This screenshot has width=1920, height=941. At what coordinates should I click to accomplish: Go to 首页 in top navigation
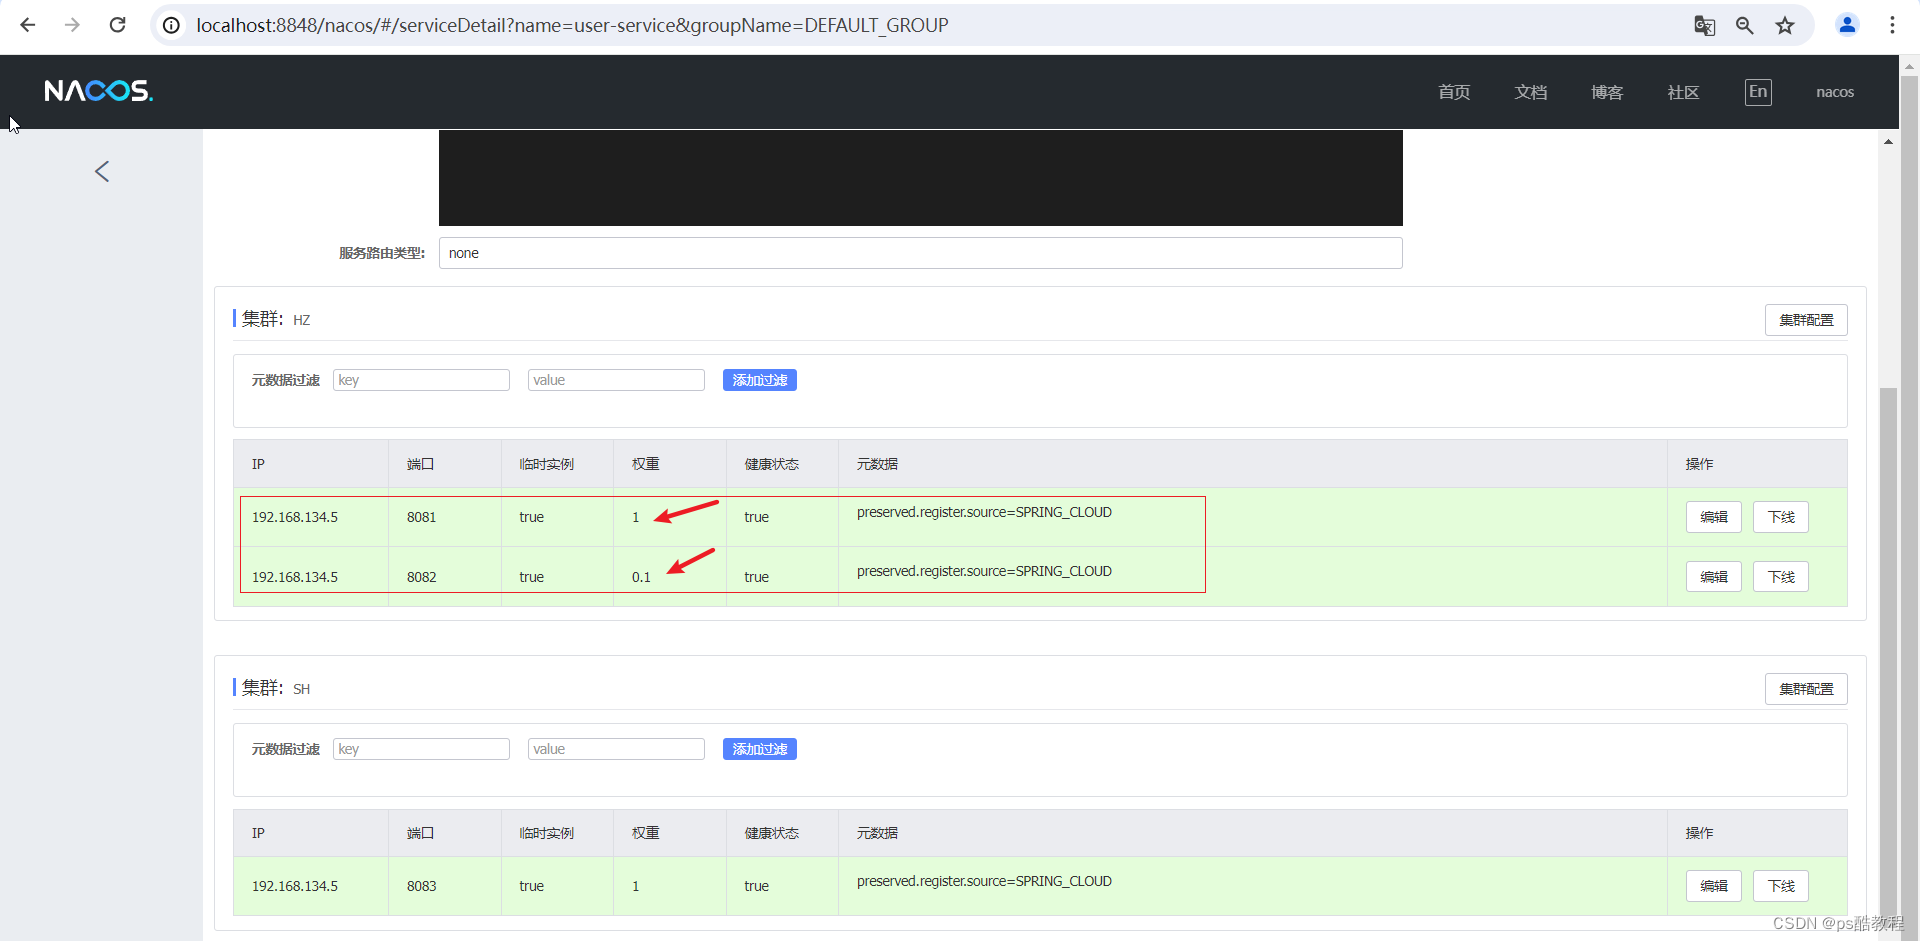tap(1454, 92)
